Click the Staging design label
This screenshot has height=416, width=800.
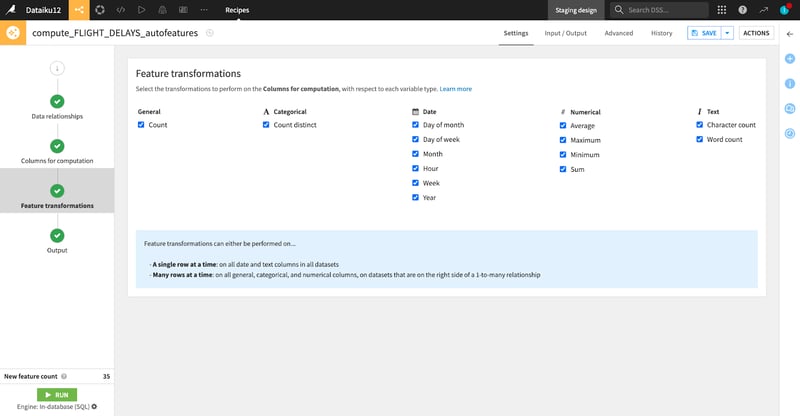(x=576, y=10)
